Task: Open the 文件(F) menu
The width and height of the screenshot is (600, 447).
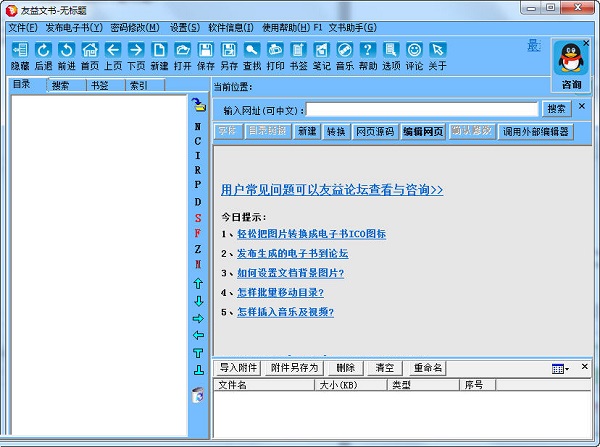Action: pos(23,28)
